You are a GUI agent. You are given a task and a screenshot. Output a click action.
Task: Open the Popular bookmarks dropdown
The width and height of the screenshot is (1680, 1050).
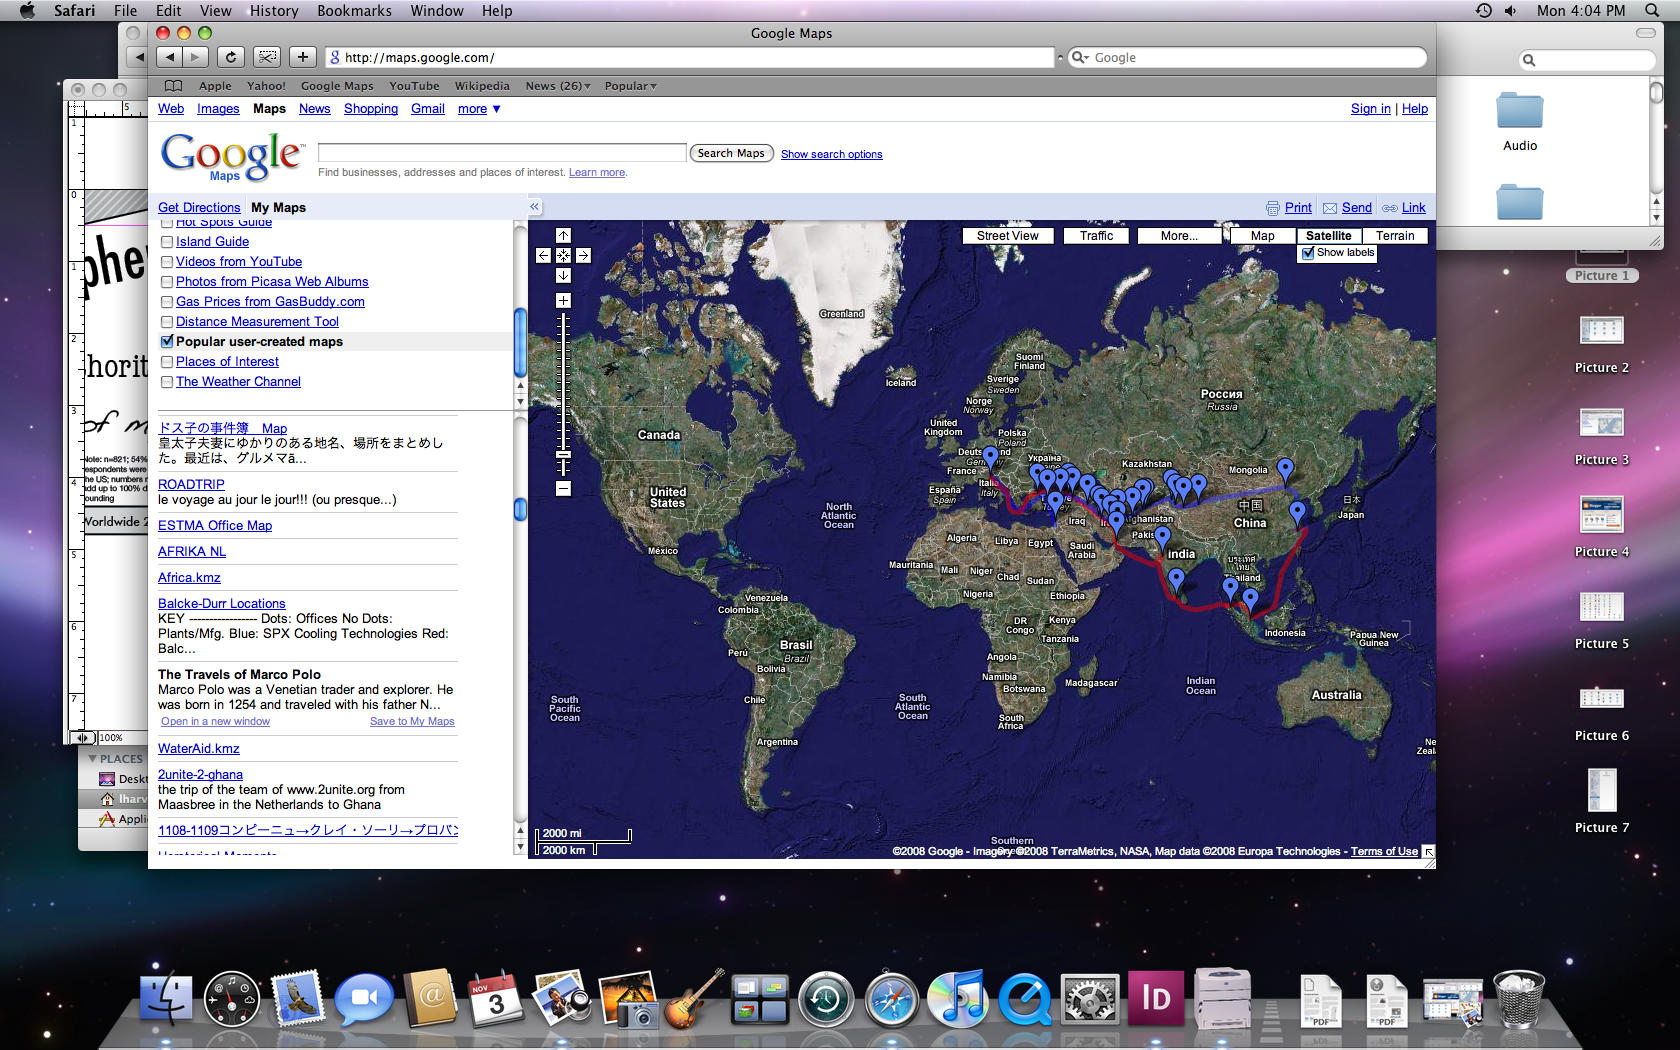630,86
